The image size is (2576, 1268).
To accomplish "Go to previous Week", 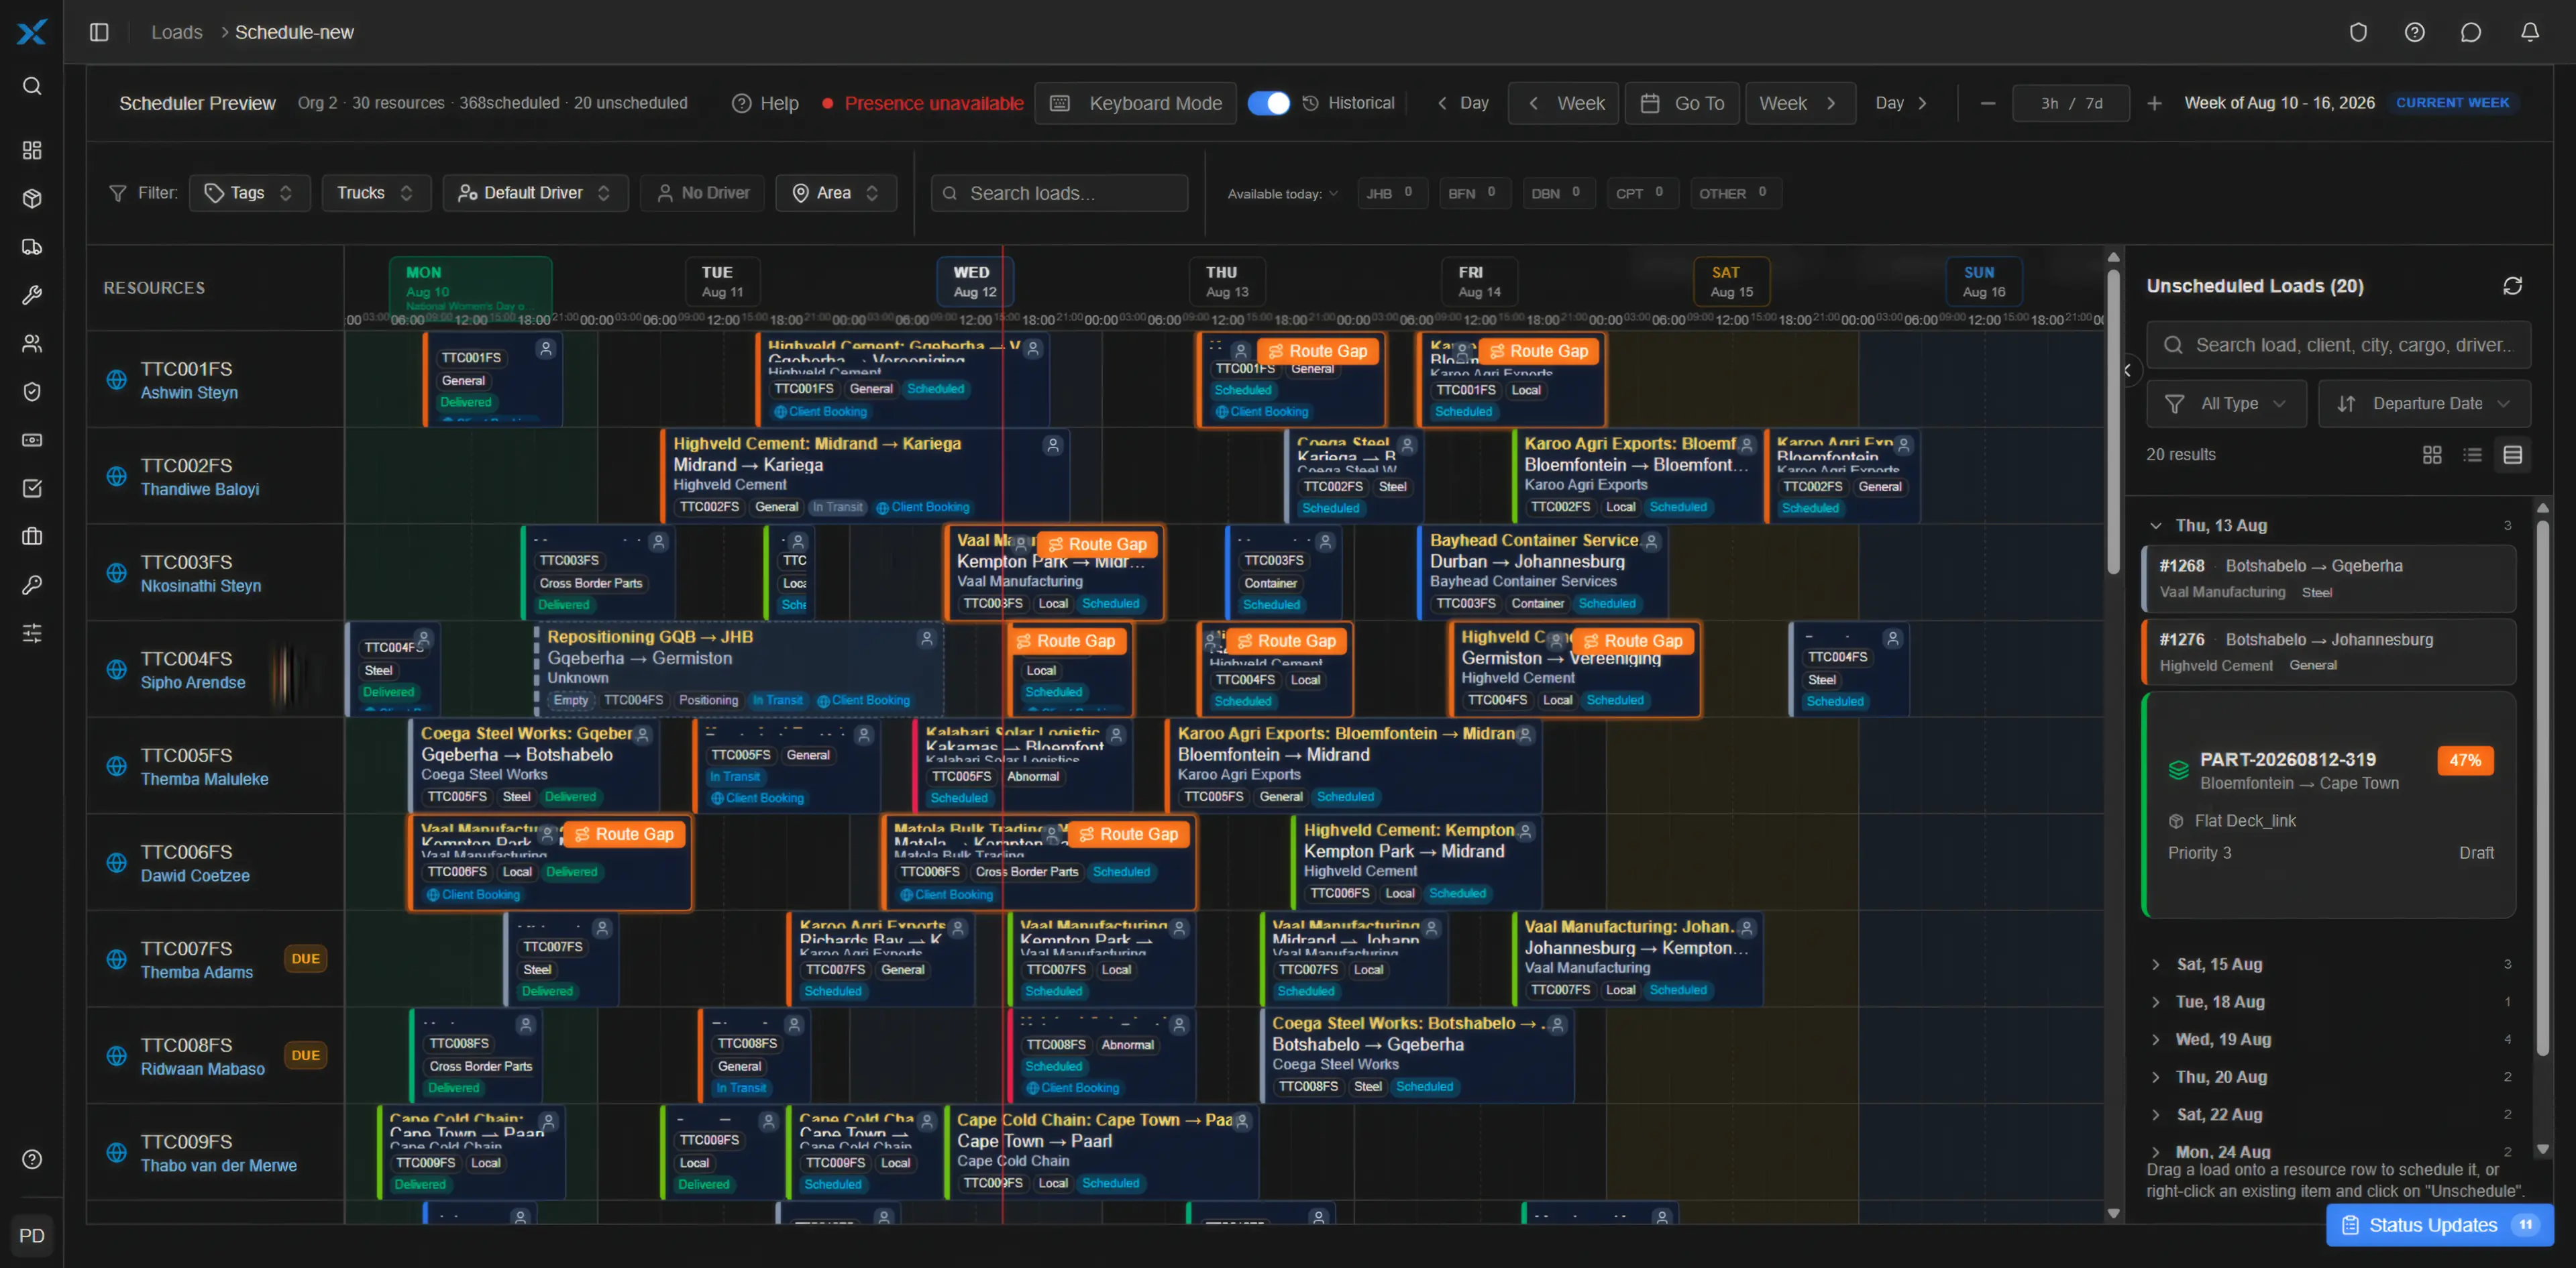I will coord(1564,103).
